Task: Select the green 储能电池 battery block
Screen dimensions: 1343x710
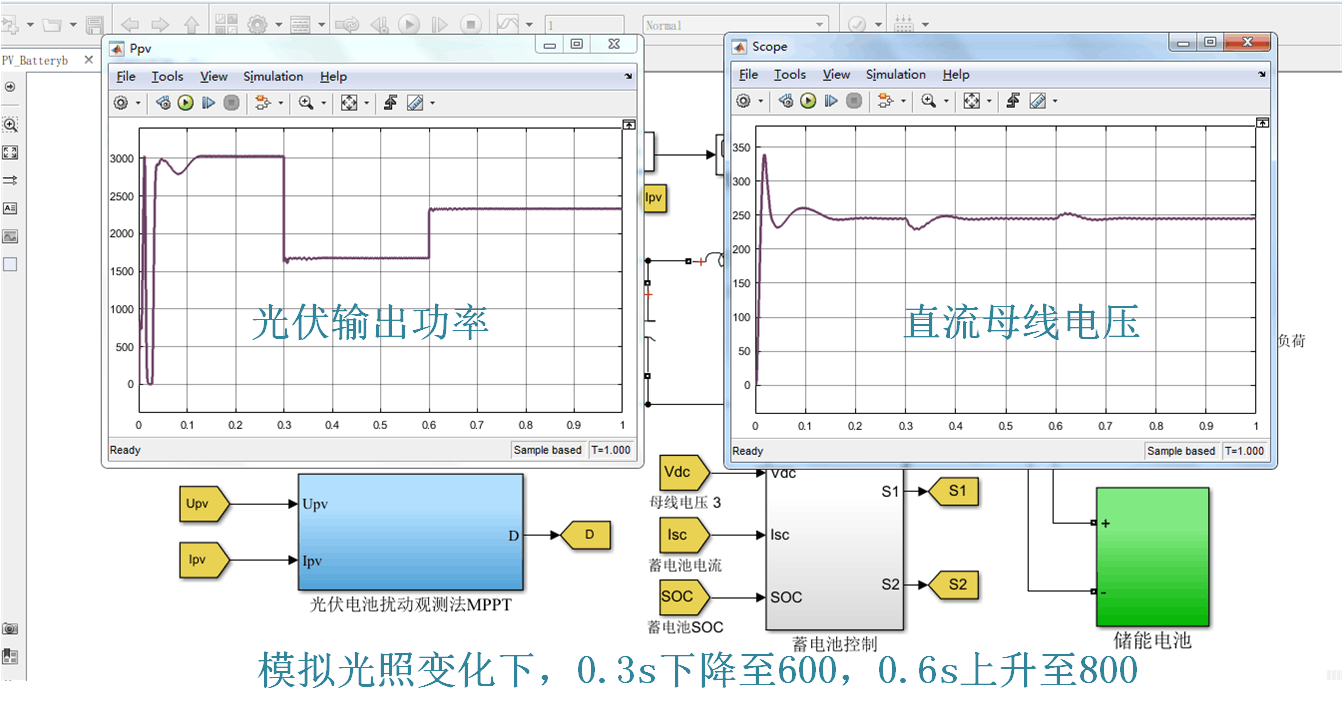Action: click(x=1153, y=557)
